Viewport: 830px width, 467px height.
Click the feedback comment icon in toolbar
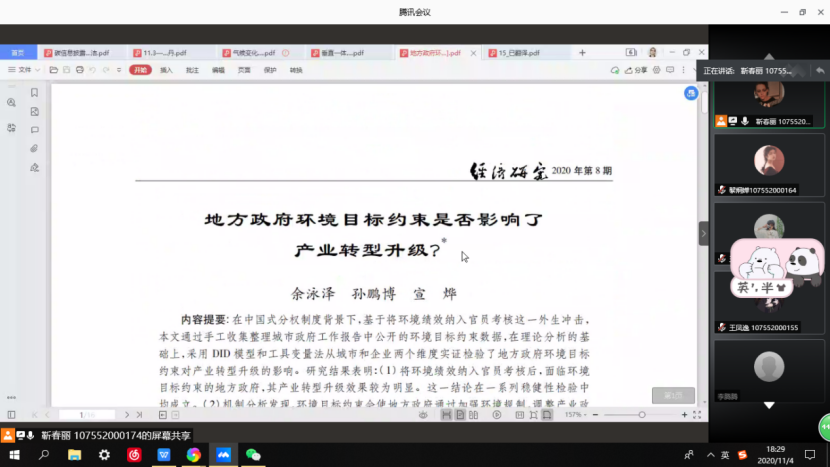pyautogui.click(x=670, y=70)
